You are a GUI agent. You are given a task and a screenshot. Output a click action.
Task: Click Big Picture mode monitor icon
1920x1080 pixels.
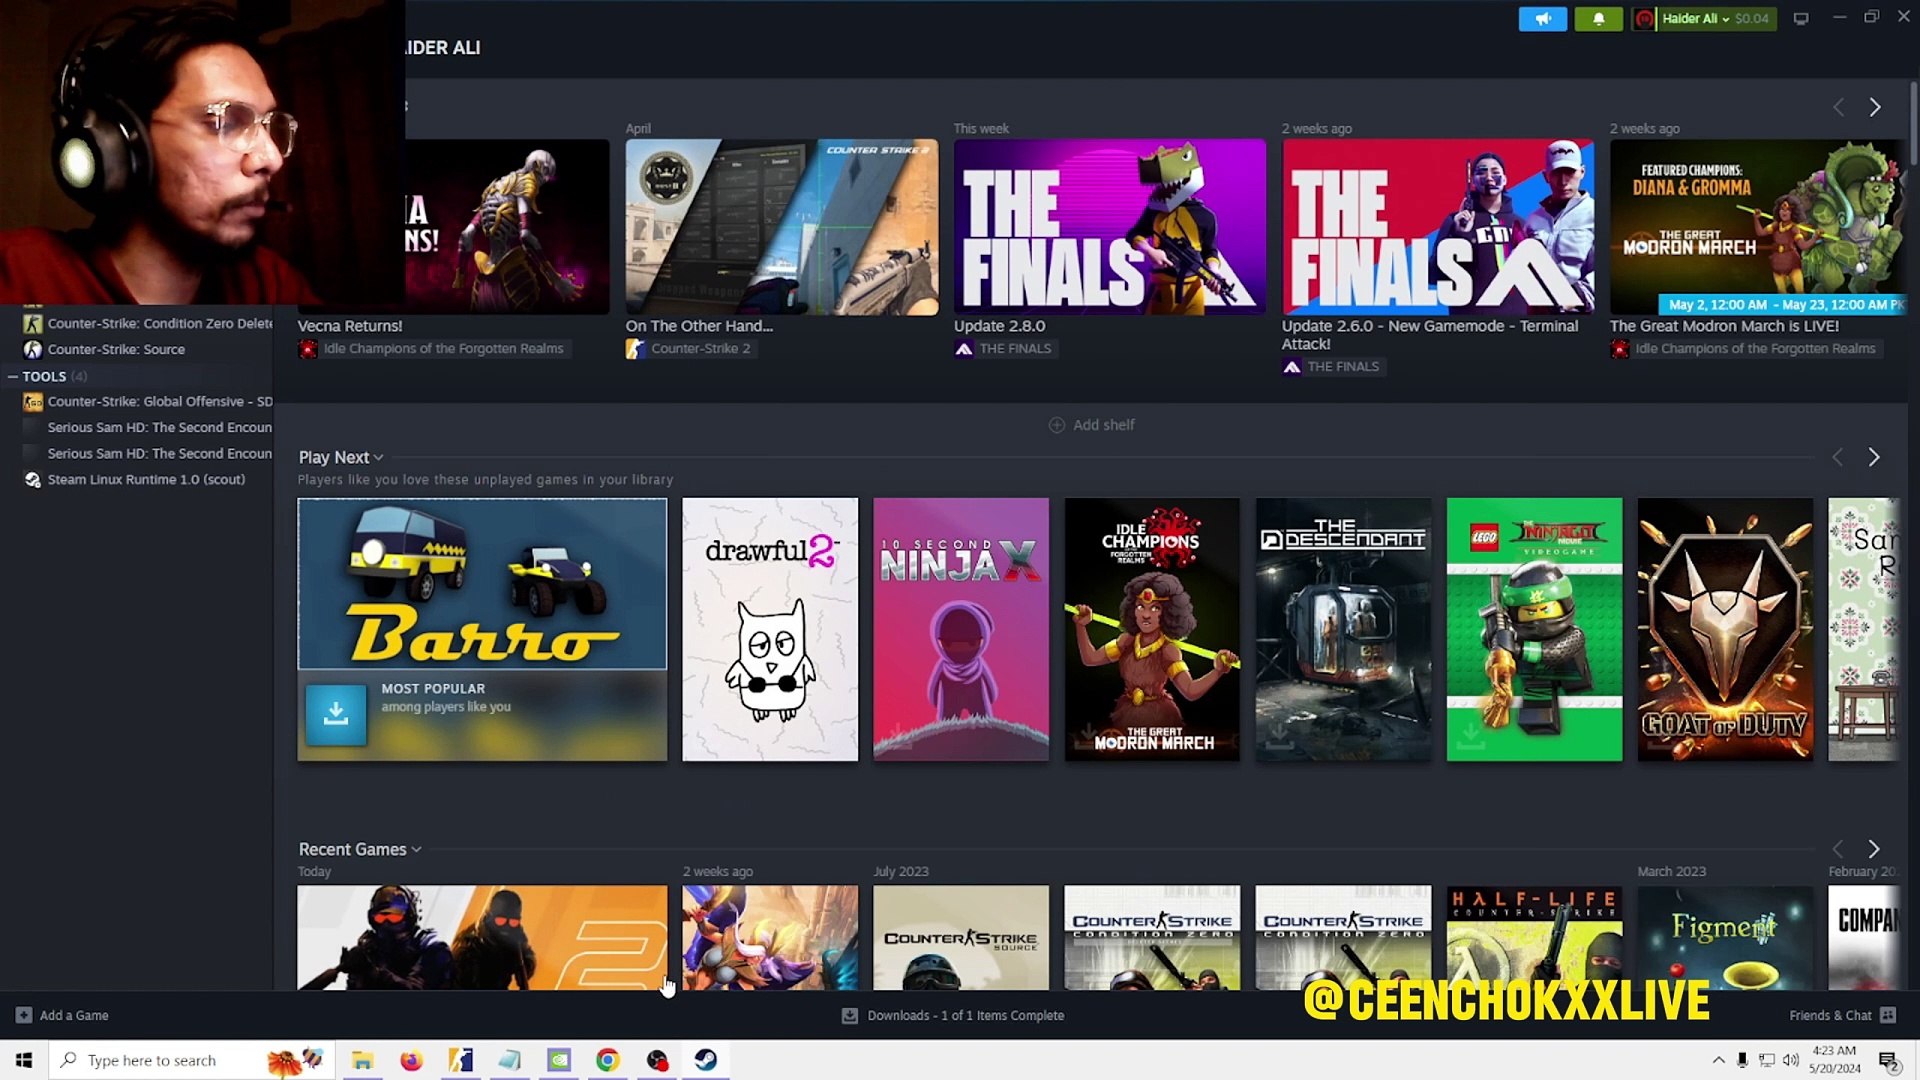click(x=1801, y=19)
